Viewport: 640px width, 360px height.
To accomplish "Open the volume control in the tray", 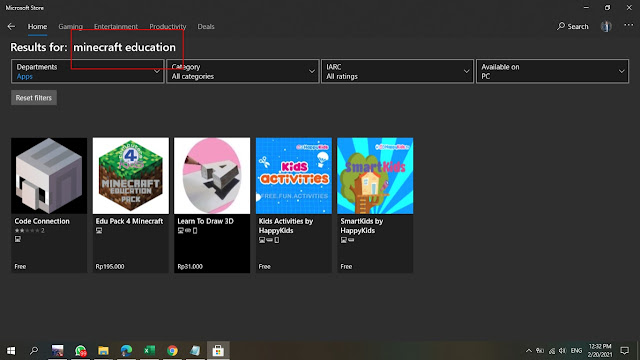I will 562,351.
